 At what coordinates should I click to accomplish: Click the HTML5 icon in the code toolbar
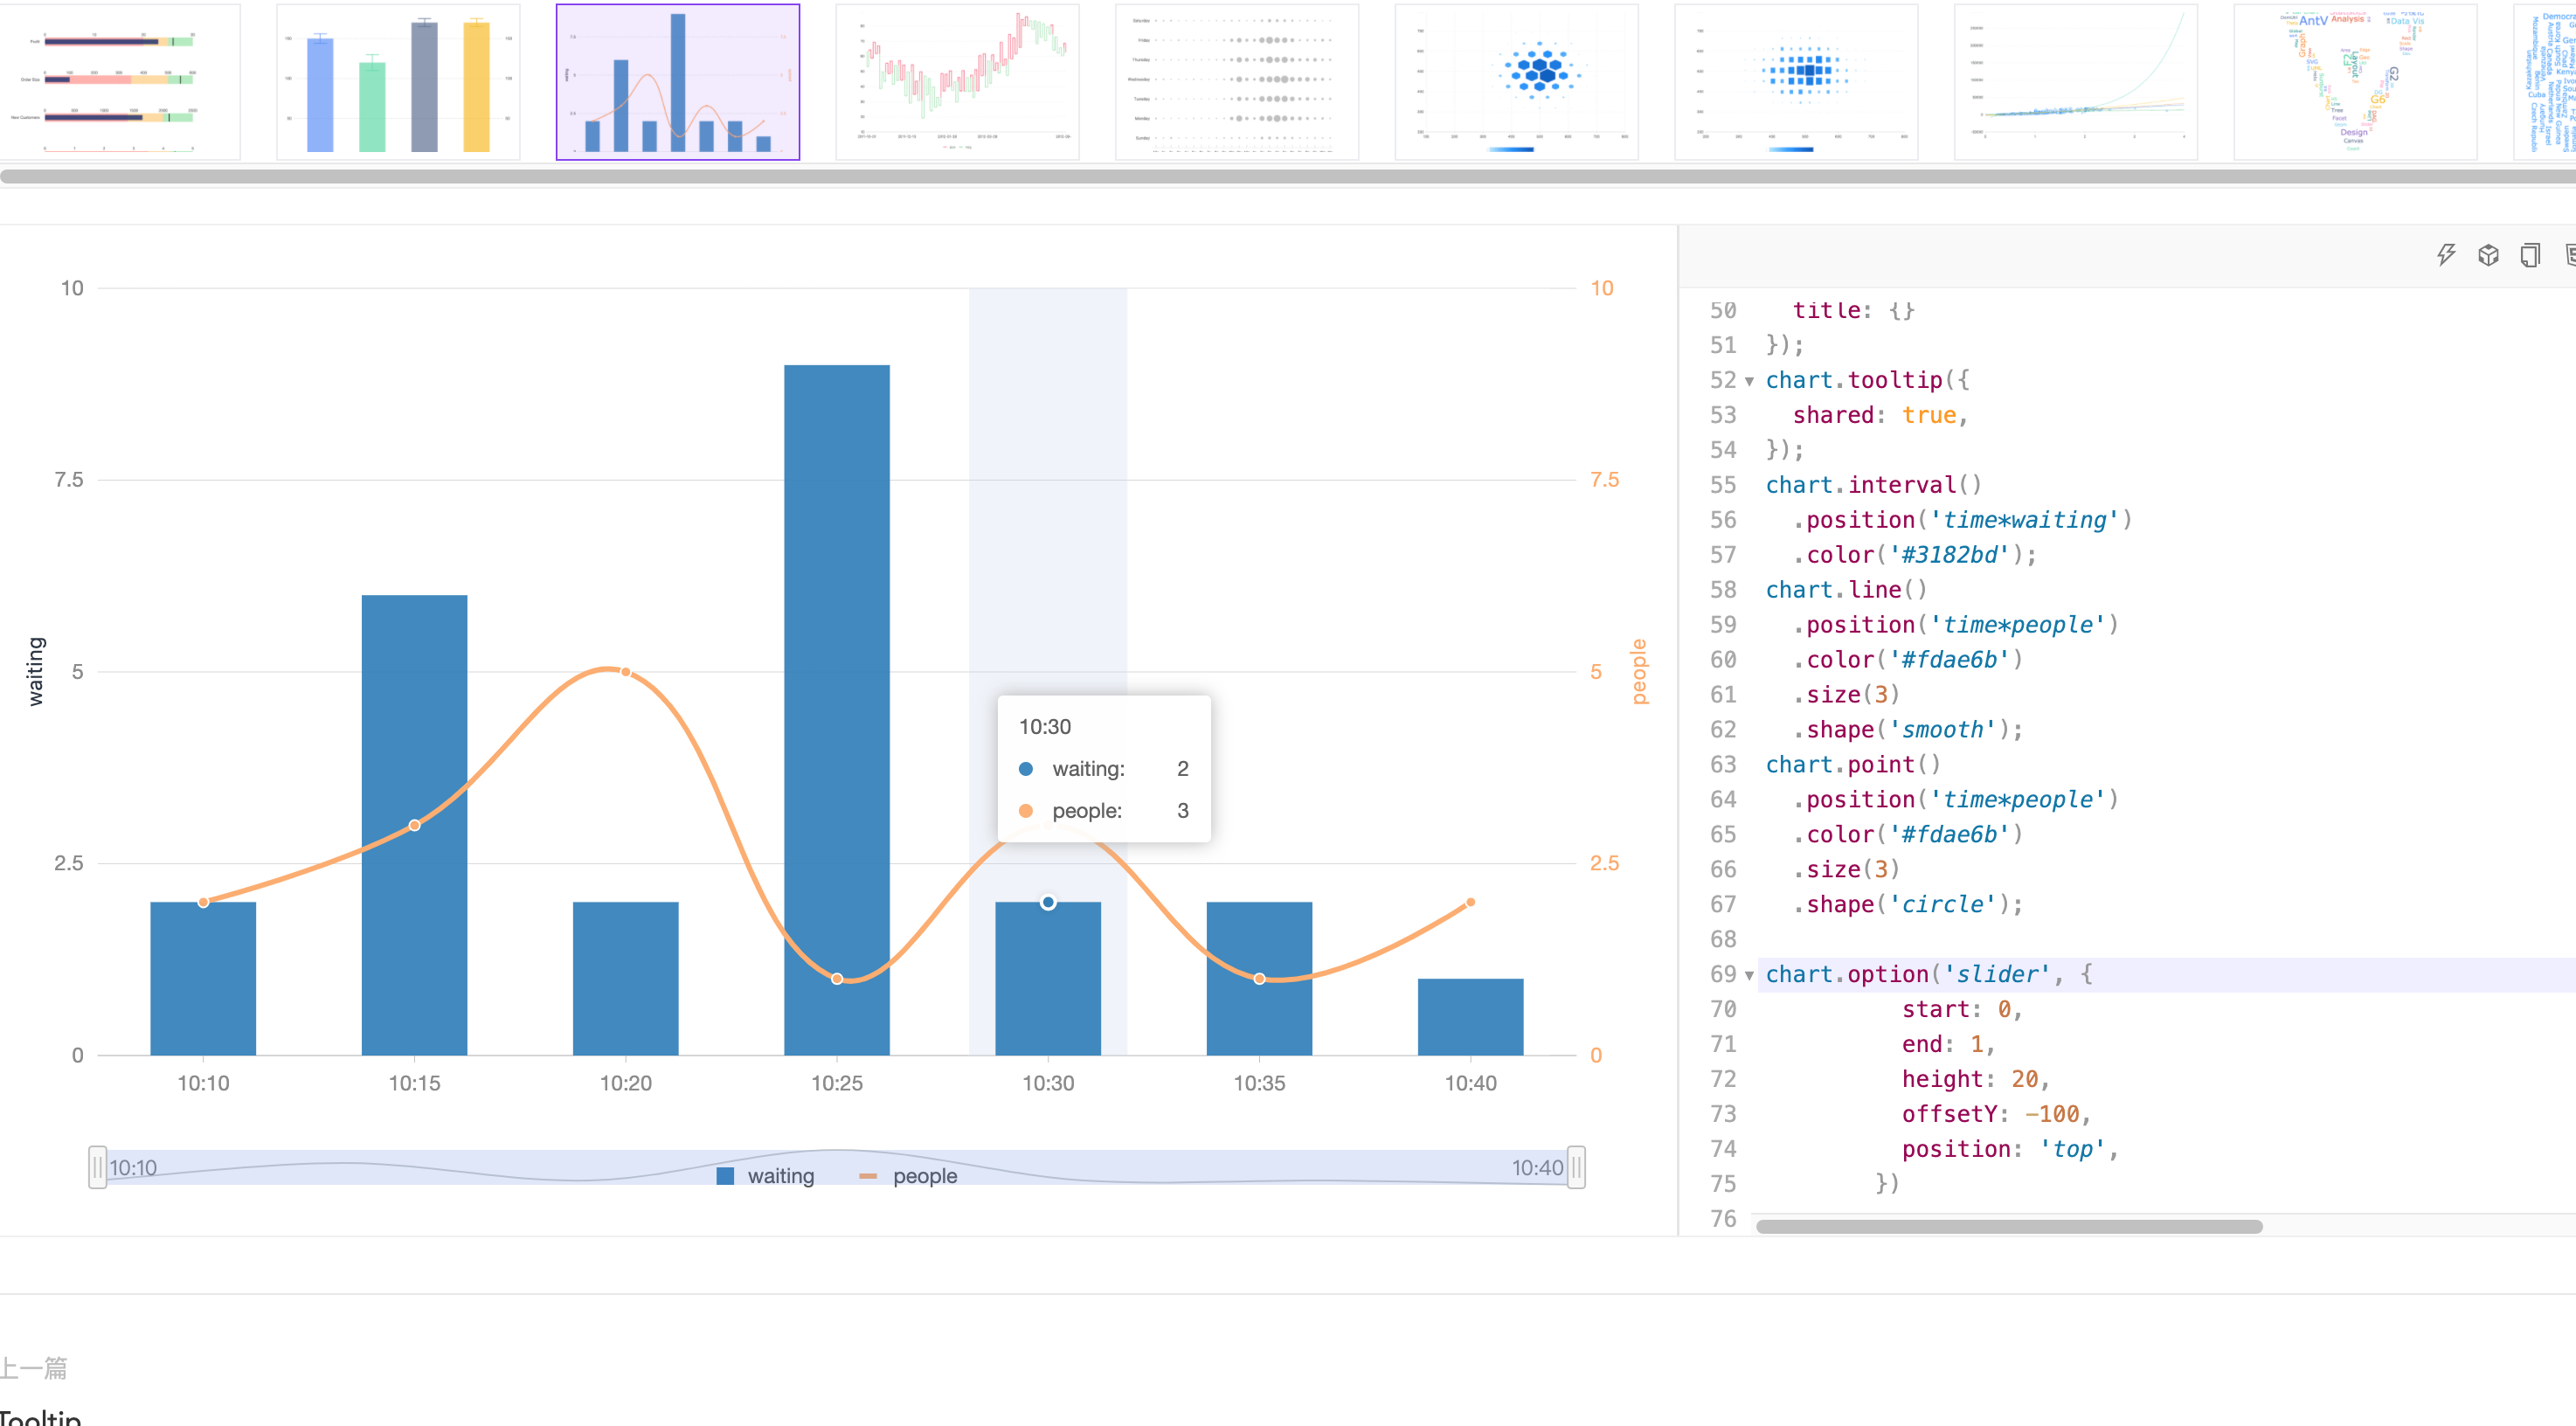coord(2570,255)
